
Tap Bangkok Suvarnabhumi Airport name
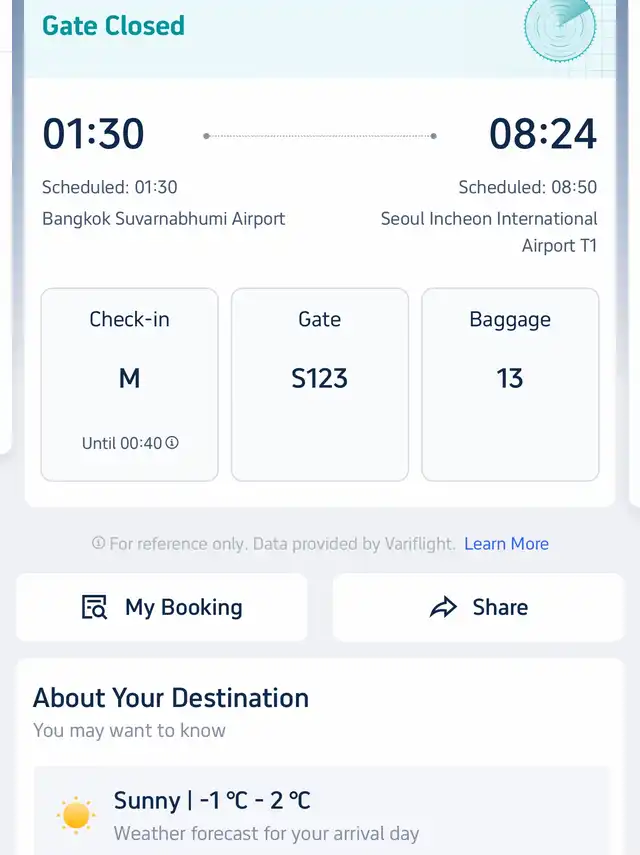pyautogui.click(x=163, y=218)
